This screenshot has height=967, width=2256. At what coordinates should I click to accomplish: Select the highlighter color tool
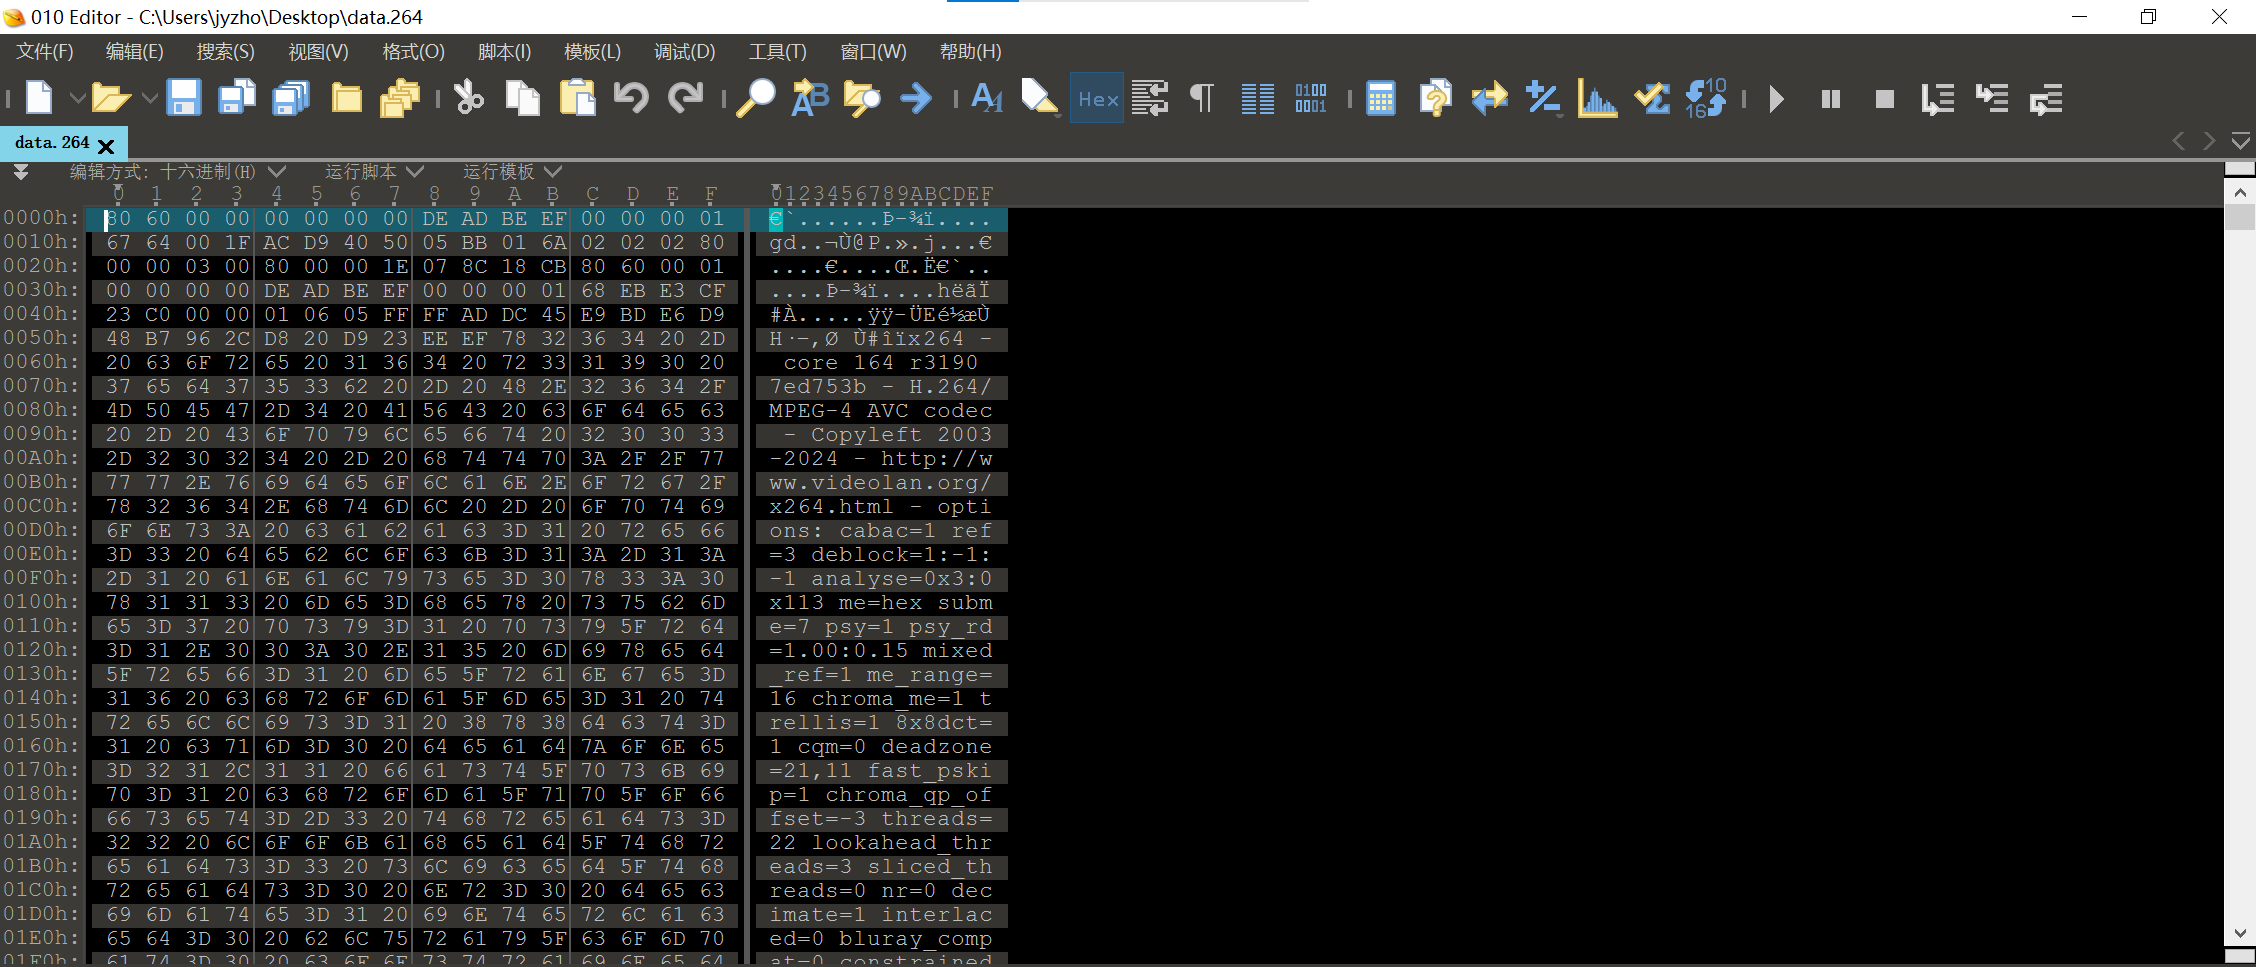coord(1039,98)
